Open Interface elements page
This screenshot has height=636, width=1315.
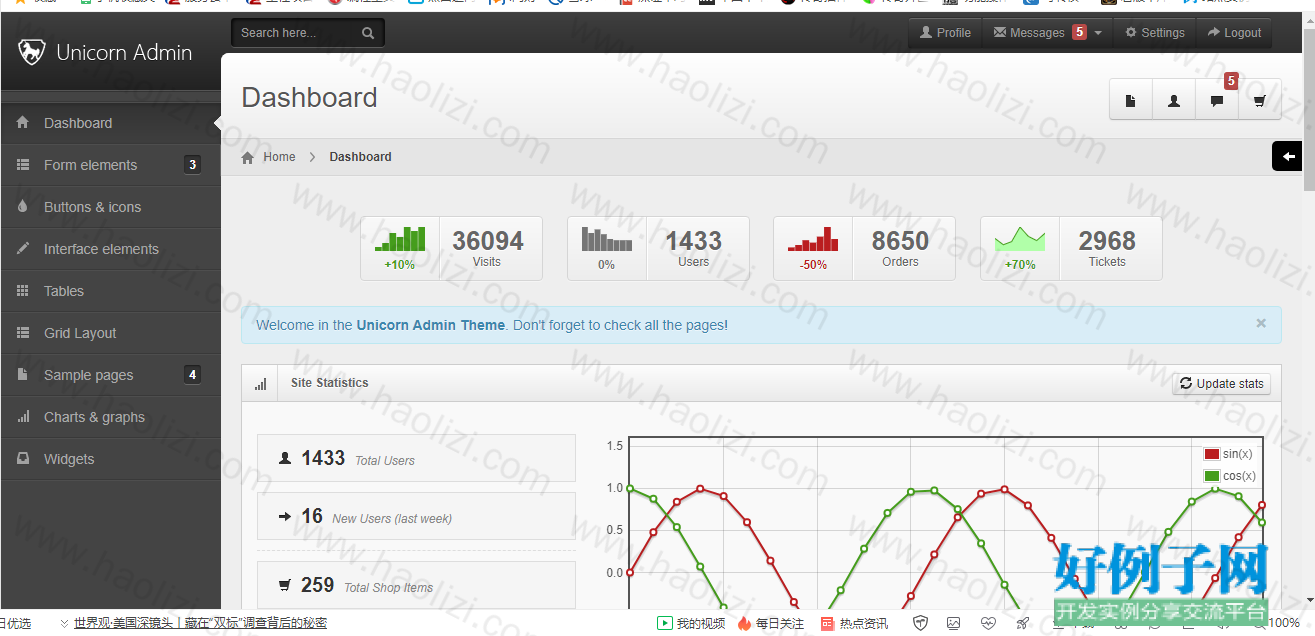[110, 249]
